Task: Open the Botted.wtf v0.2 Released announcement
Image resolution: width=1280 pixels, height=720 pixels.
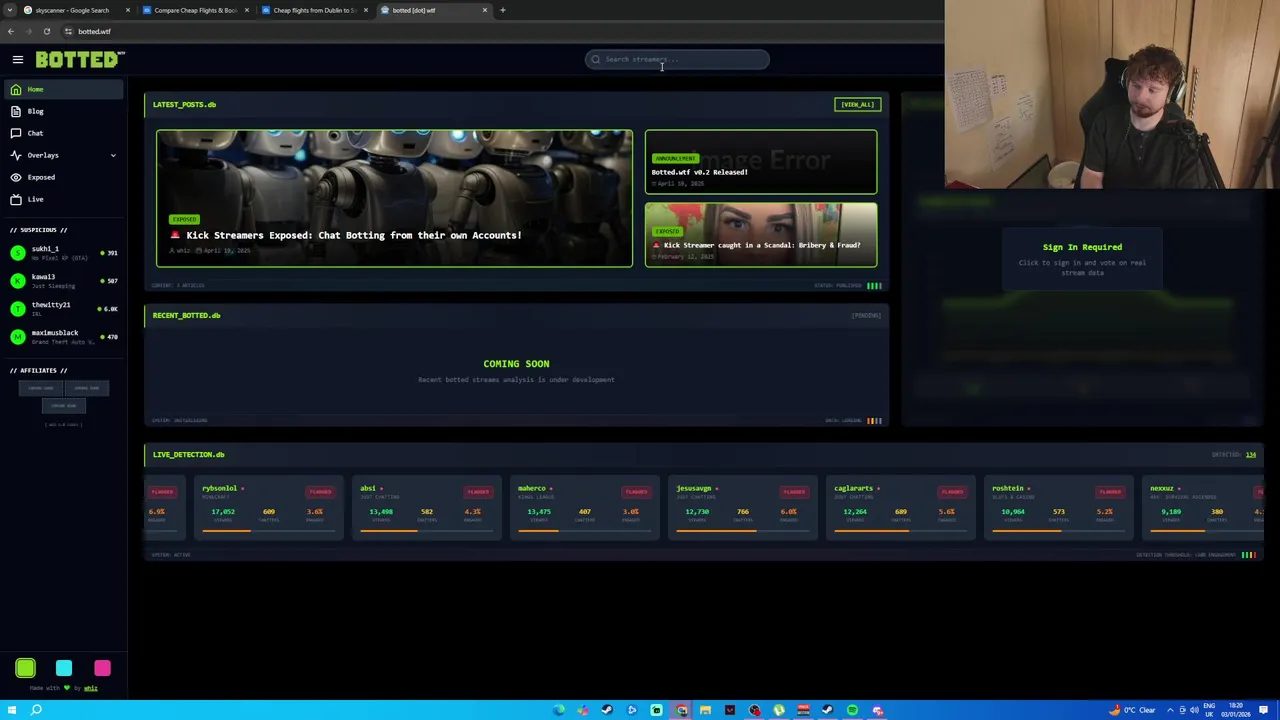Action: pos(761,162)
